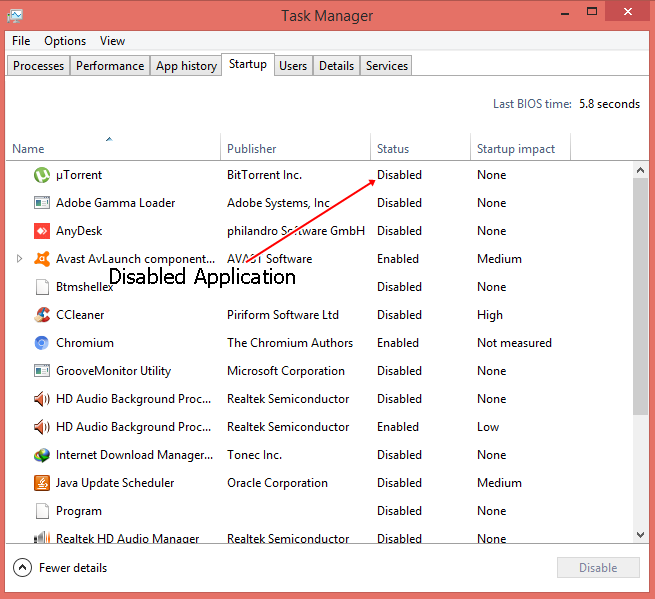Switch to the Users tab
Screen dimensions: 655x599
click(x=293, y=66)
